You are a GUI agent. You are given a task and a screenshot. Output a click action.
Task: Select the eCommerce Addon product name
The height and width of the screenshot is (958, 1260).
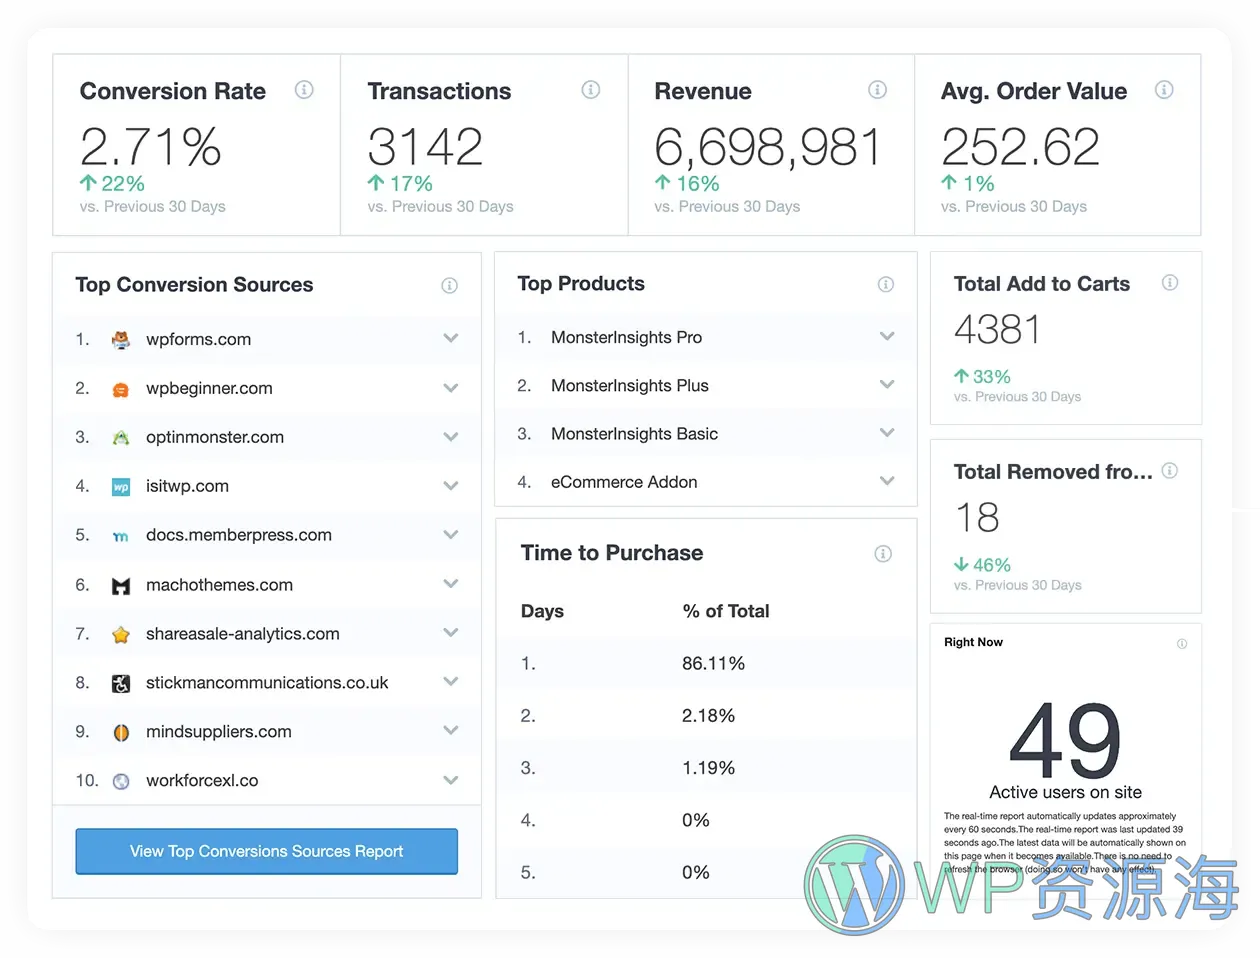pos(624,482)
